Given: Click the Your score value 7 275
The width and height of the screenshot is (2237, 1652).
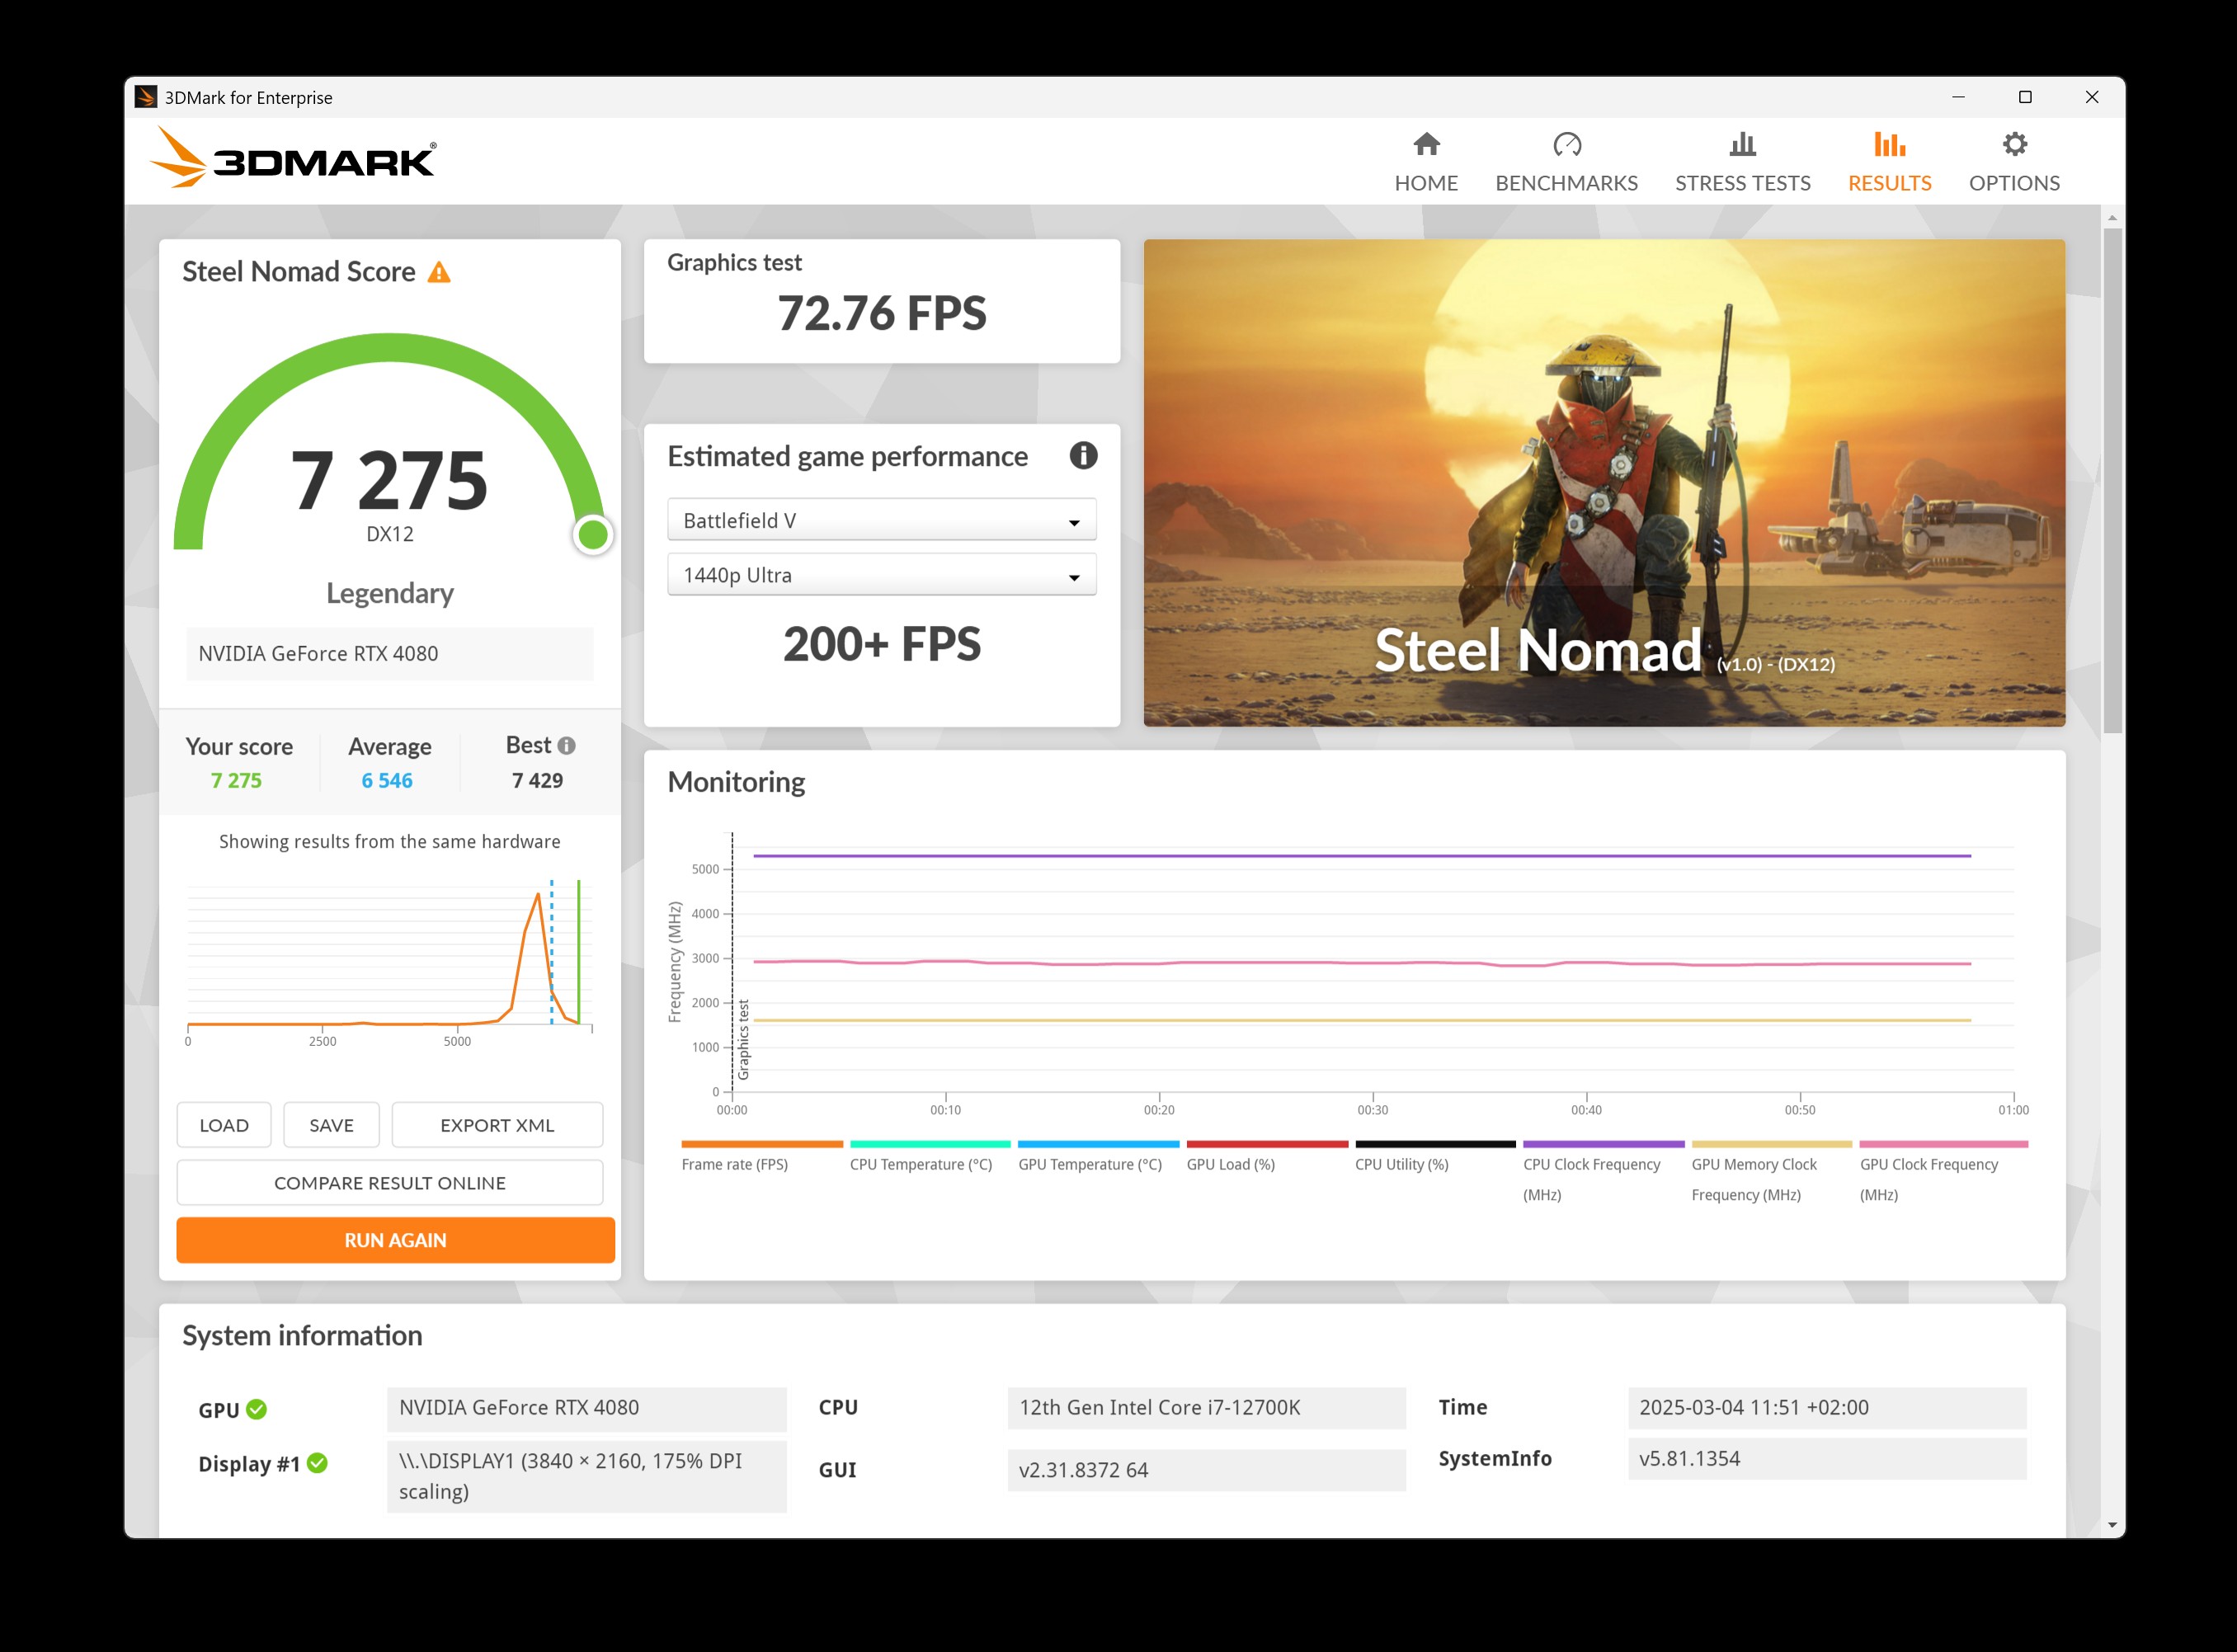Looking at the screenshot, I should 236,780.
